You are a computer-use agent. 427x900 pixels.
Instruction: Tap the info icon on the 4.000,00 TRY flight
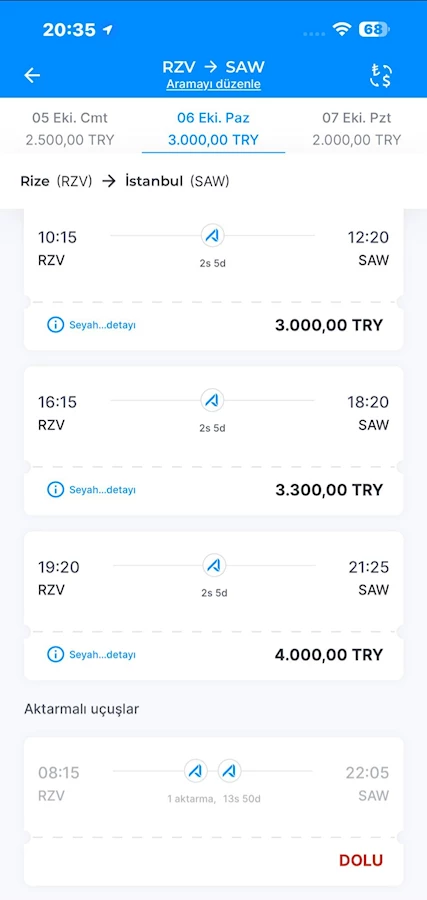55,654
